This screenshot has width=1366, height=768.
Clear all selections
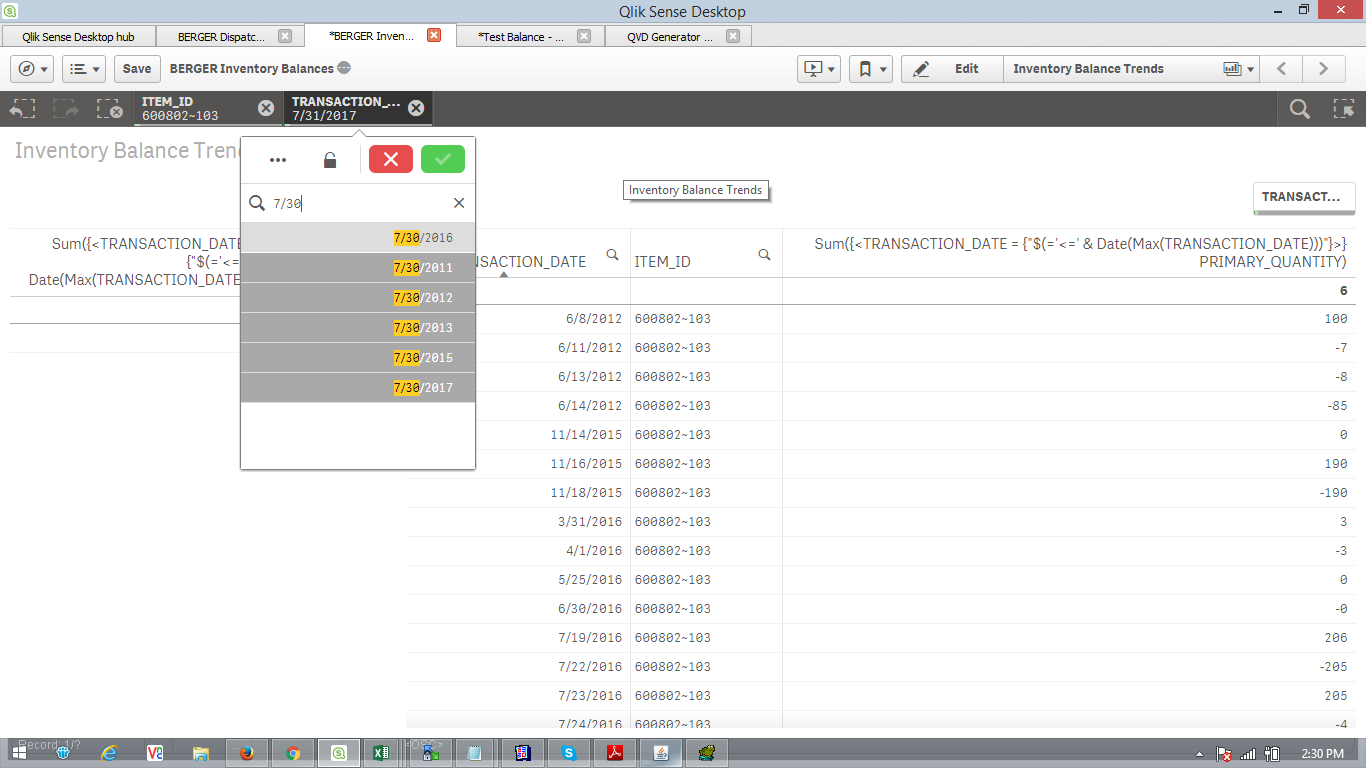(x=110, y=109)
